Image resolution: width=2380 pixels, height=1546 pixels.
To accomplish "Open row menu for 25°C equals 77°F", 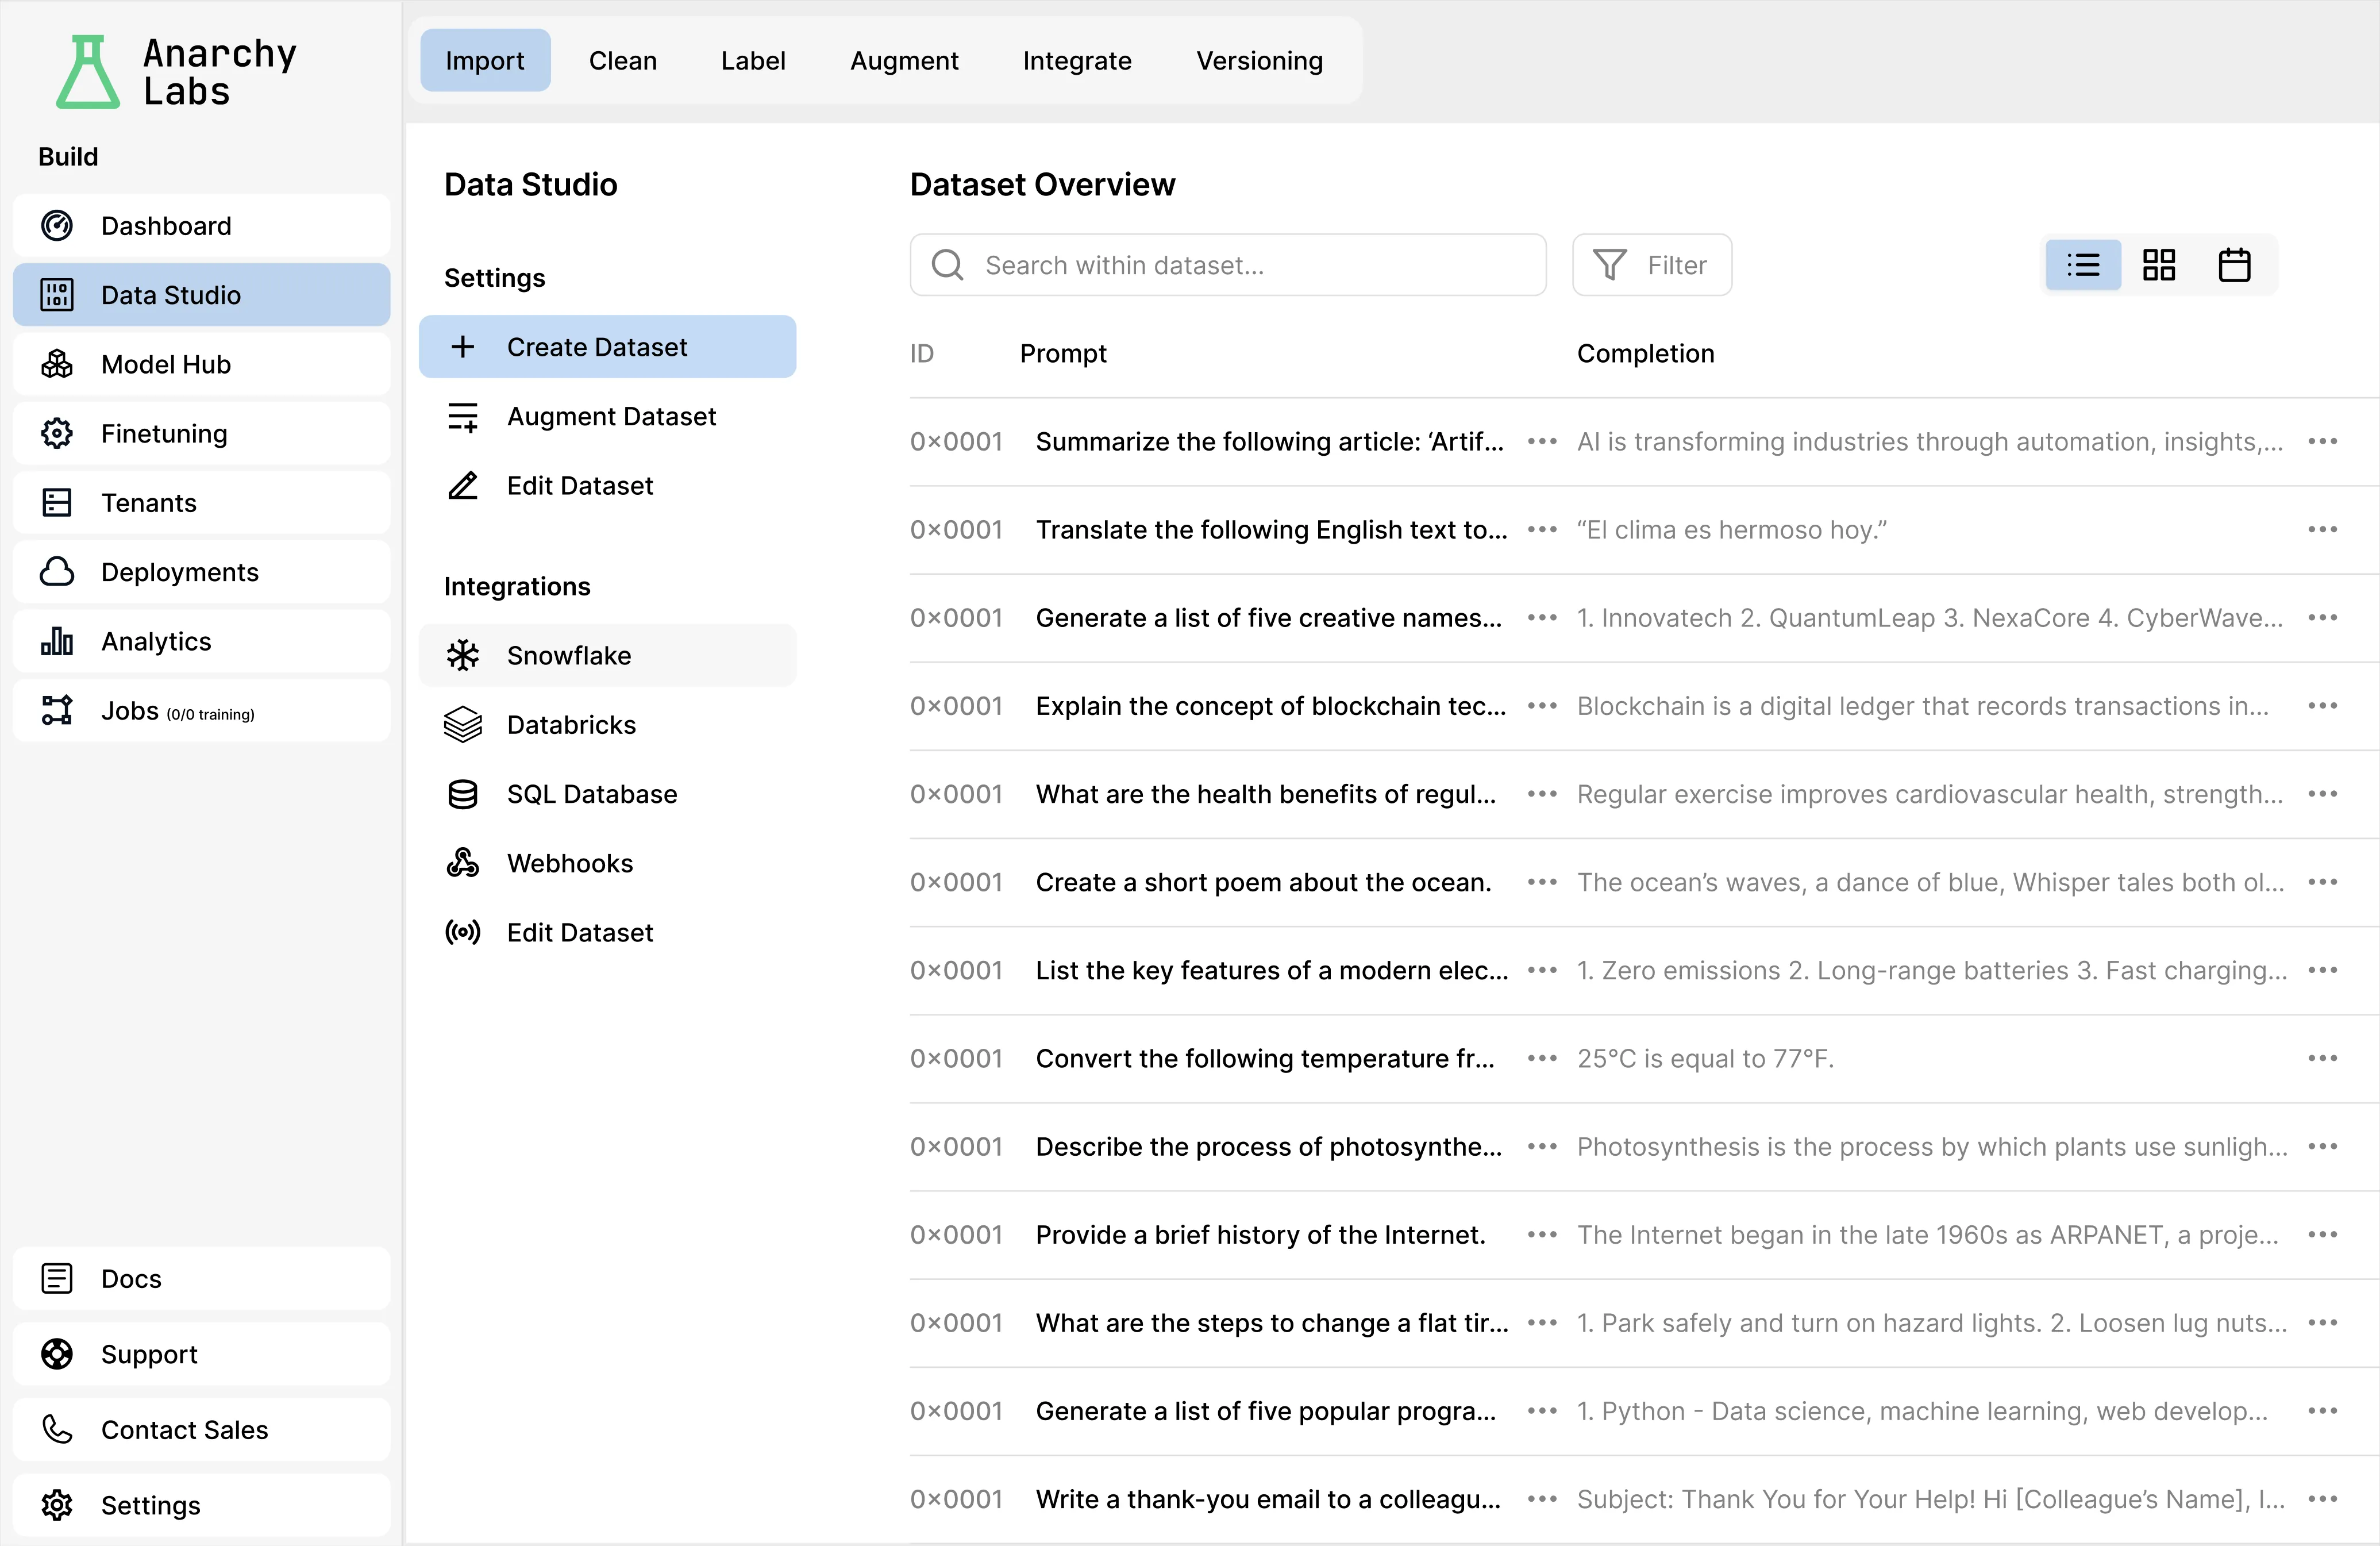I will tap(2322, 1058).
